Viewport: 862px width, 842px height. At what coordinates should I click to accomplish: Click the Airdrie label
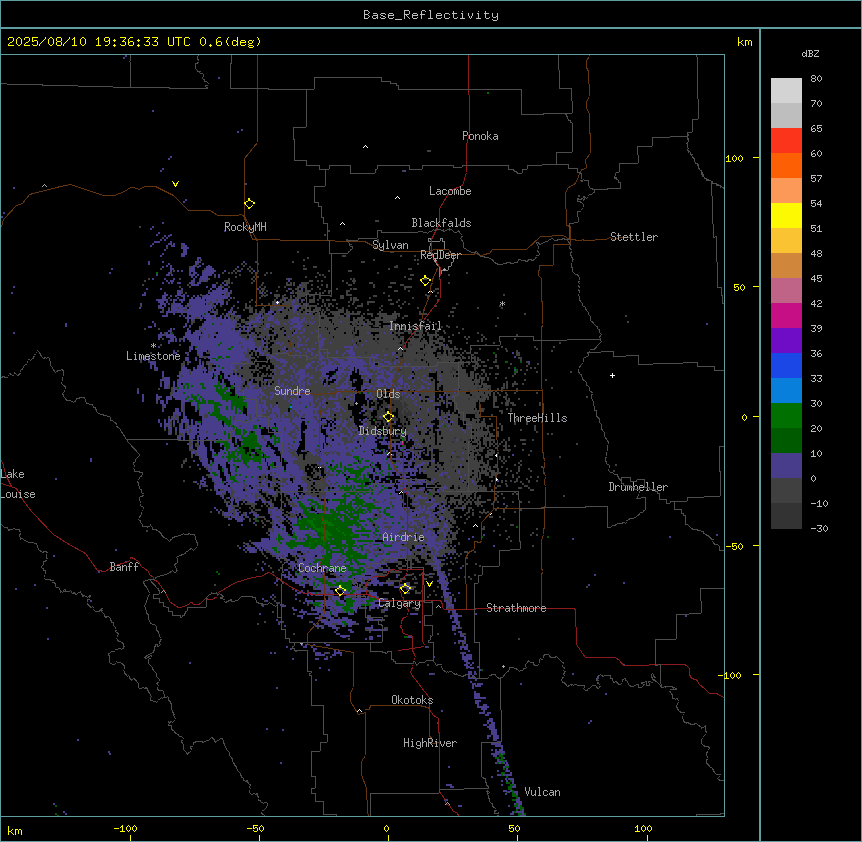[403, 537]
